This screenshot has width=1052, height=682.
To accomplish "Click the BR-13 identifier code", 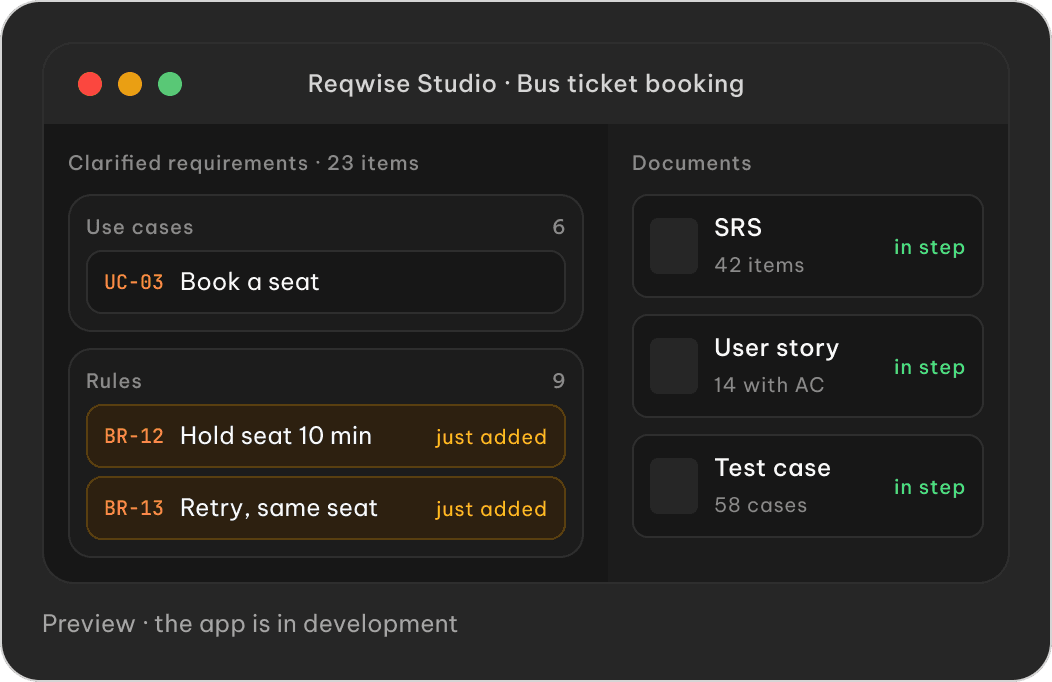I will click(134, 508).
